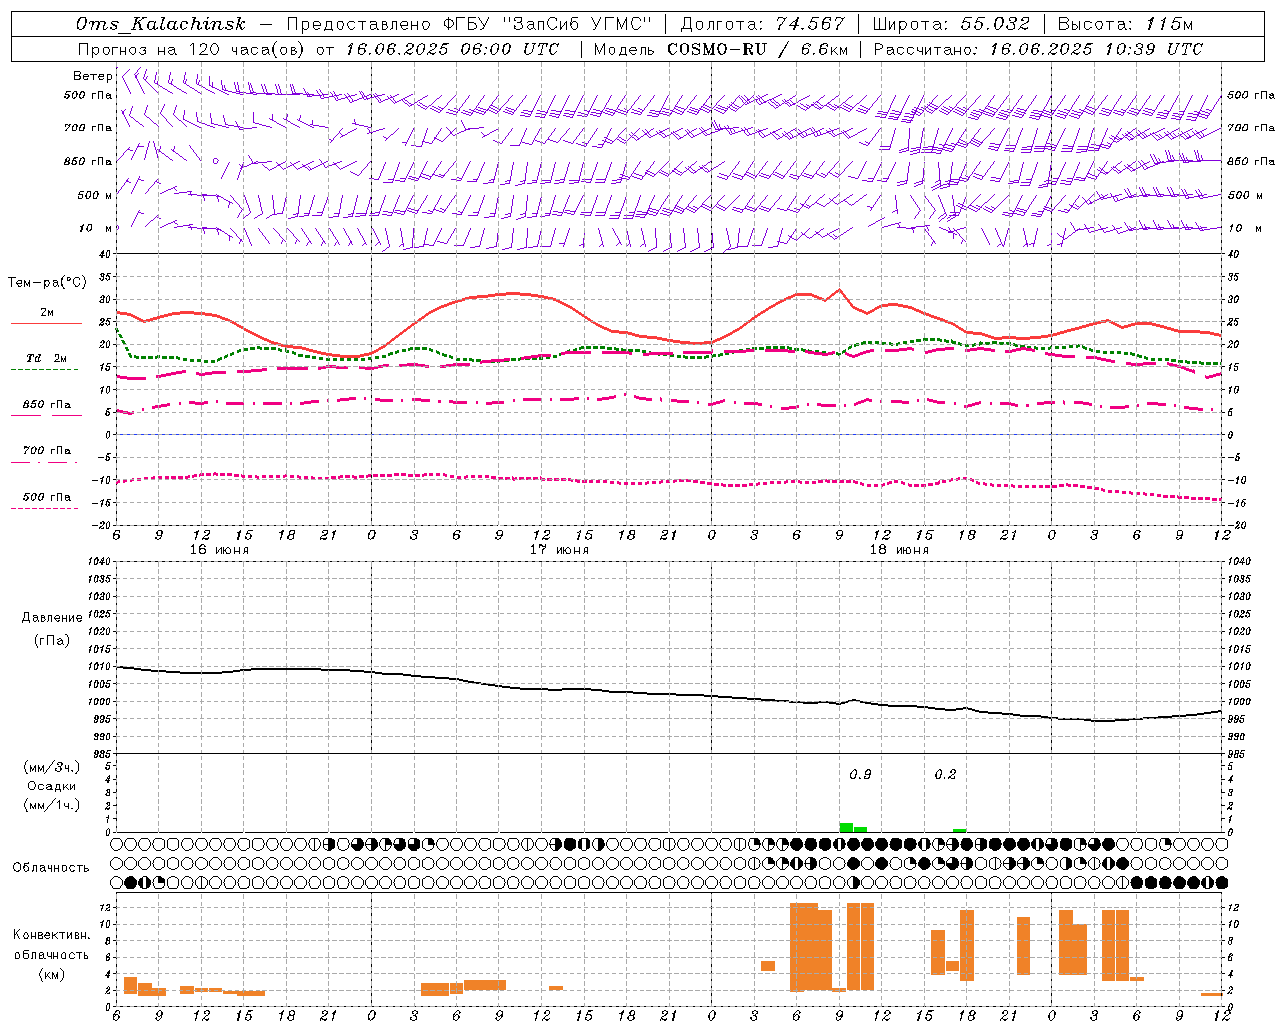1280x1024 pixels.
Task: Select the model name COSMO-RU / 6.6км
Action: 758,49
